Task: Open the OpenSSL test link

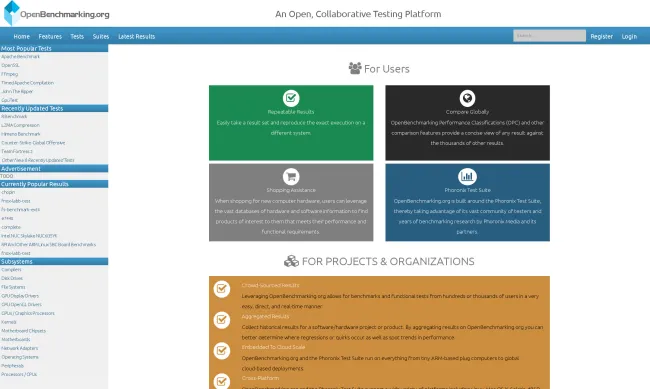Action: click(x=10, y=65)
